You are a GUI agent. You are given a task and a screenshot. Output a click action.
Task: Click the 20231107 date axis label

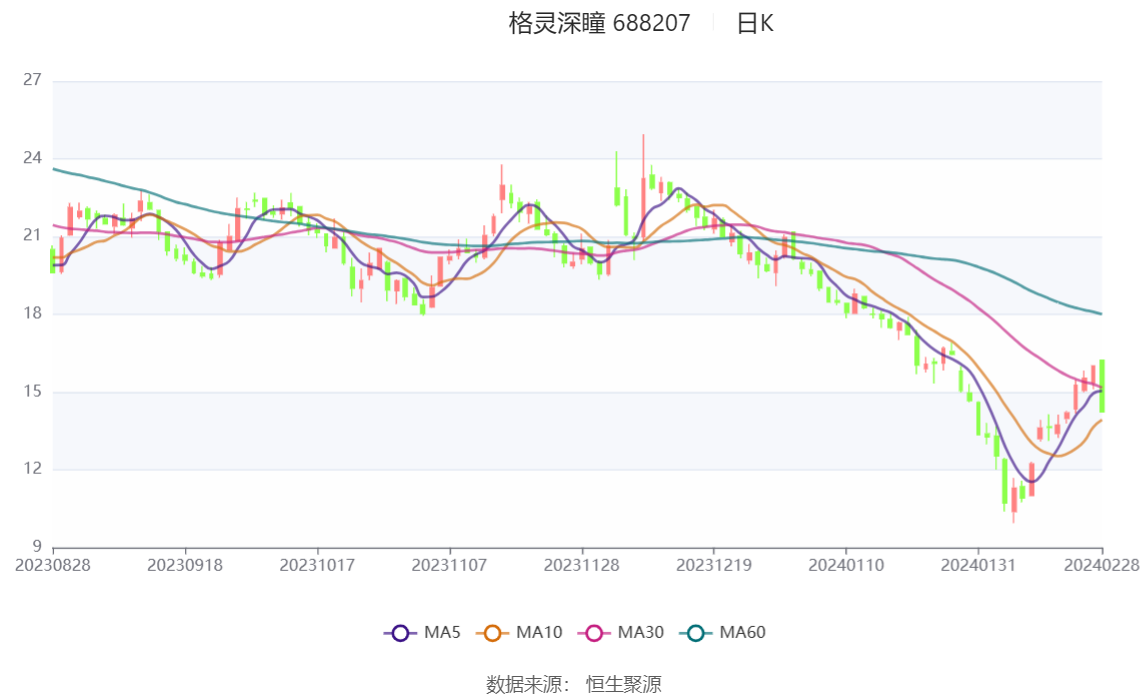(x=449, y=565)
